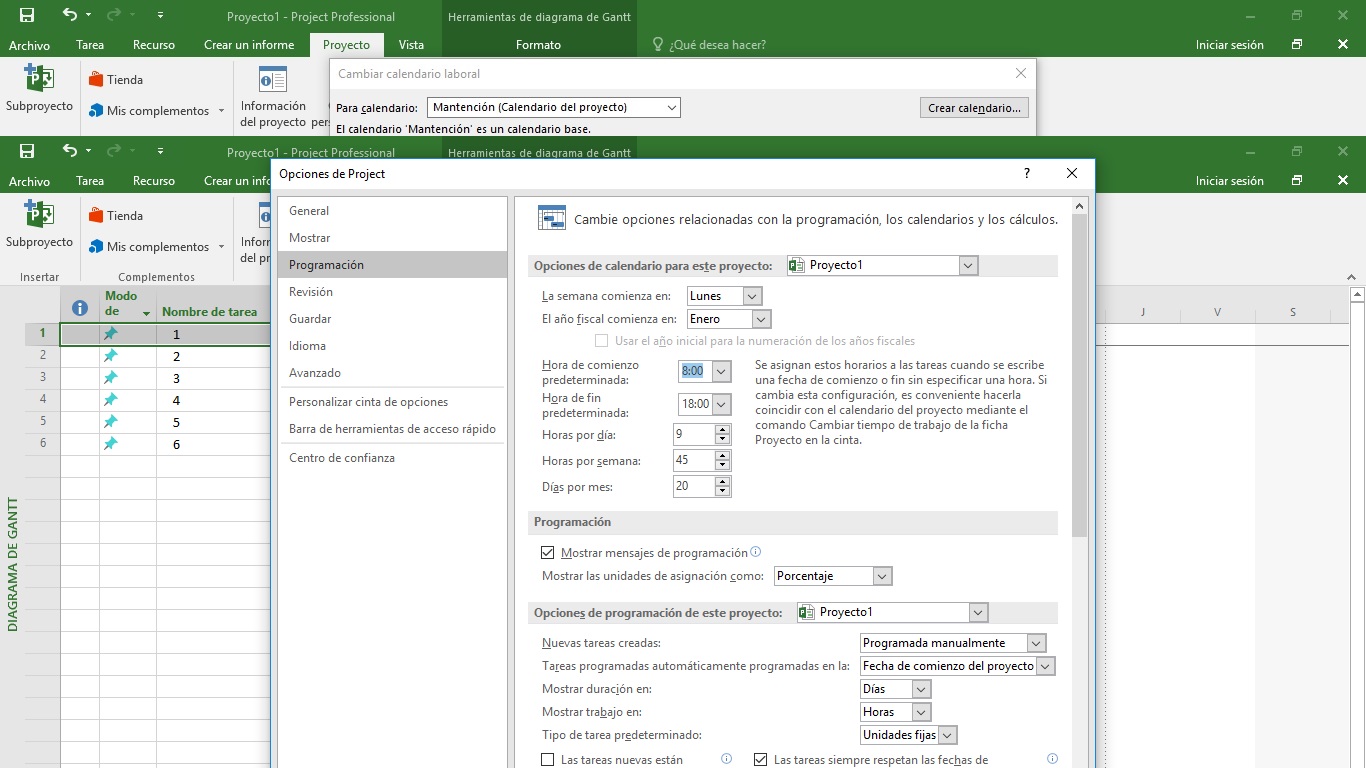
Task: Select the row header number 6
Action: [x=43, y=443]
